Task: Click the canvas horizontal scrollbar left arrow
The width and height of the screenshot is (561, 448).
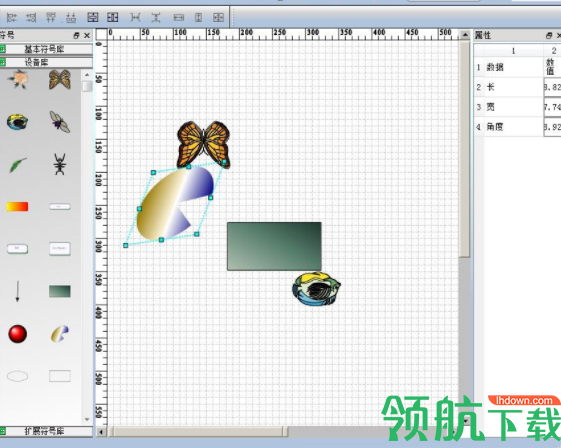Action: pos(101,432)
